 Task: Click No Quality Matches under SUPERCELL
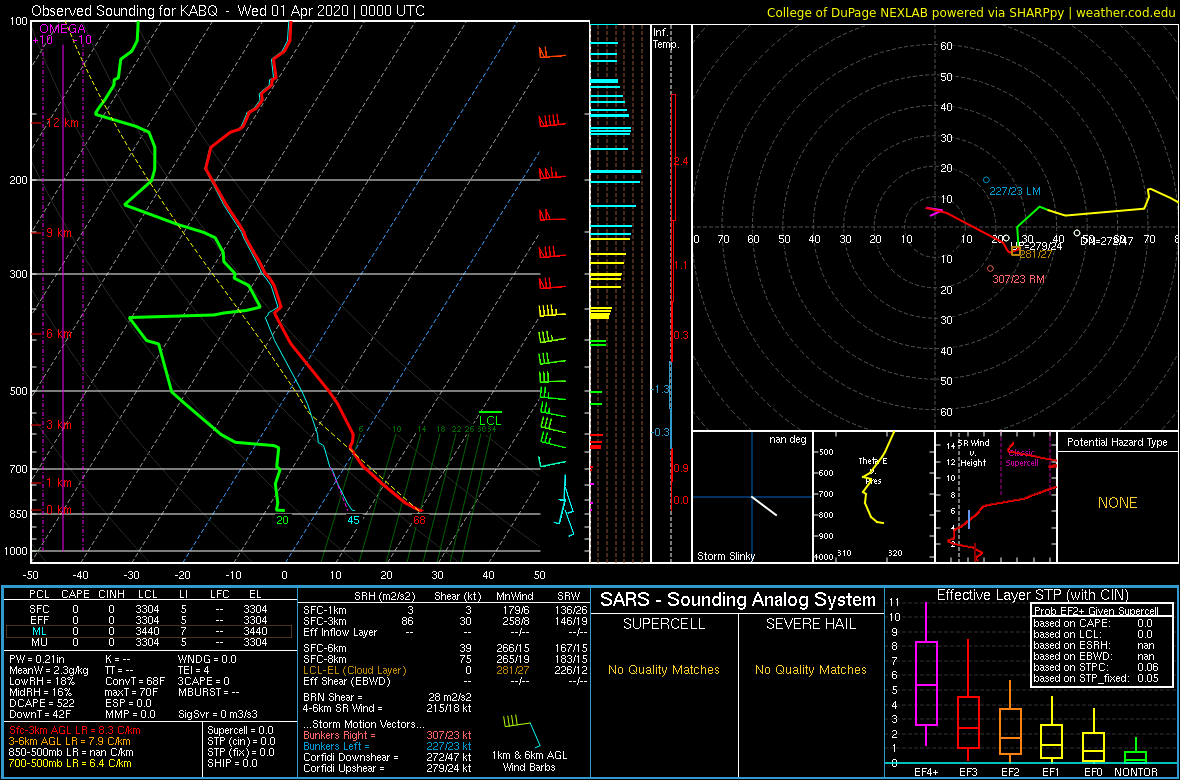coord(662,669)
